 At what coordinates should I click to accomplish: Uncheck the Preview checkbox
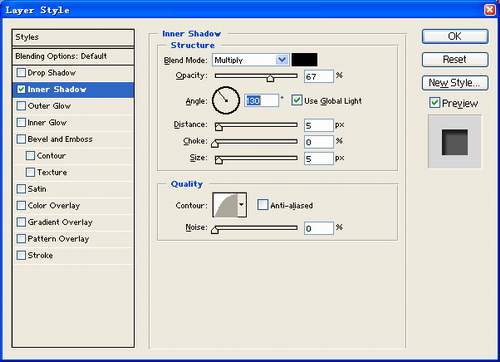tap(434, 103)
